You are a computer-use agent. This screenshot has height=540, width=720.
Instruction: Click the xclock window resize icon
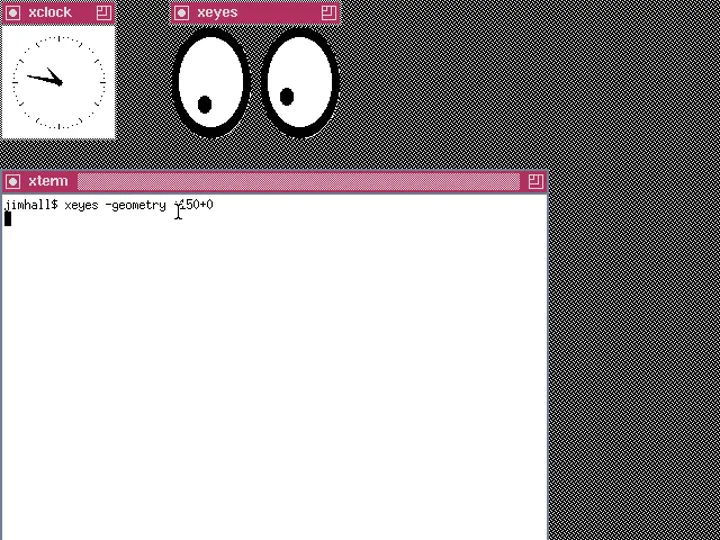click(x=104, y=13)
